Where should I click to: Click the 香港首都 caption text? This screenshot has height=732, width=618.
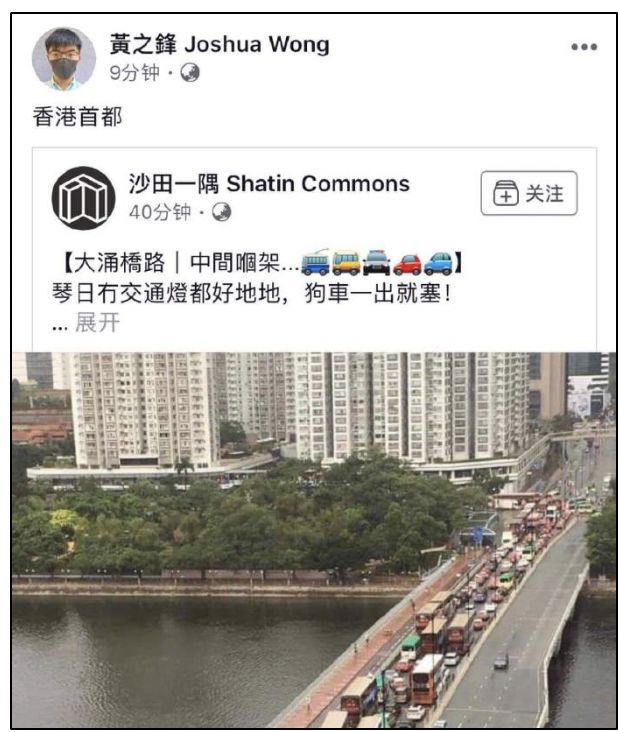pos(77,117)
